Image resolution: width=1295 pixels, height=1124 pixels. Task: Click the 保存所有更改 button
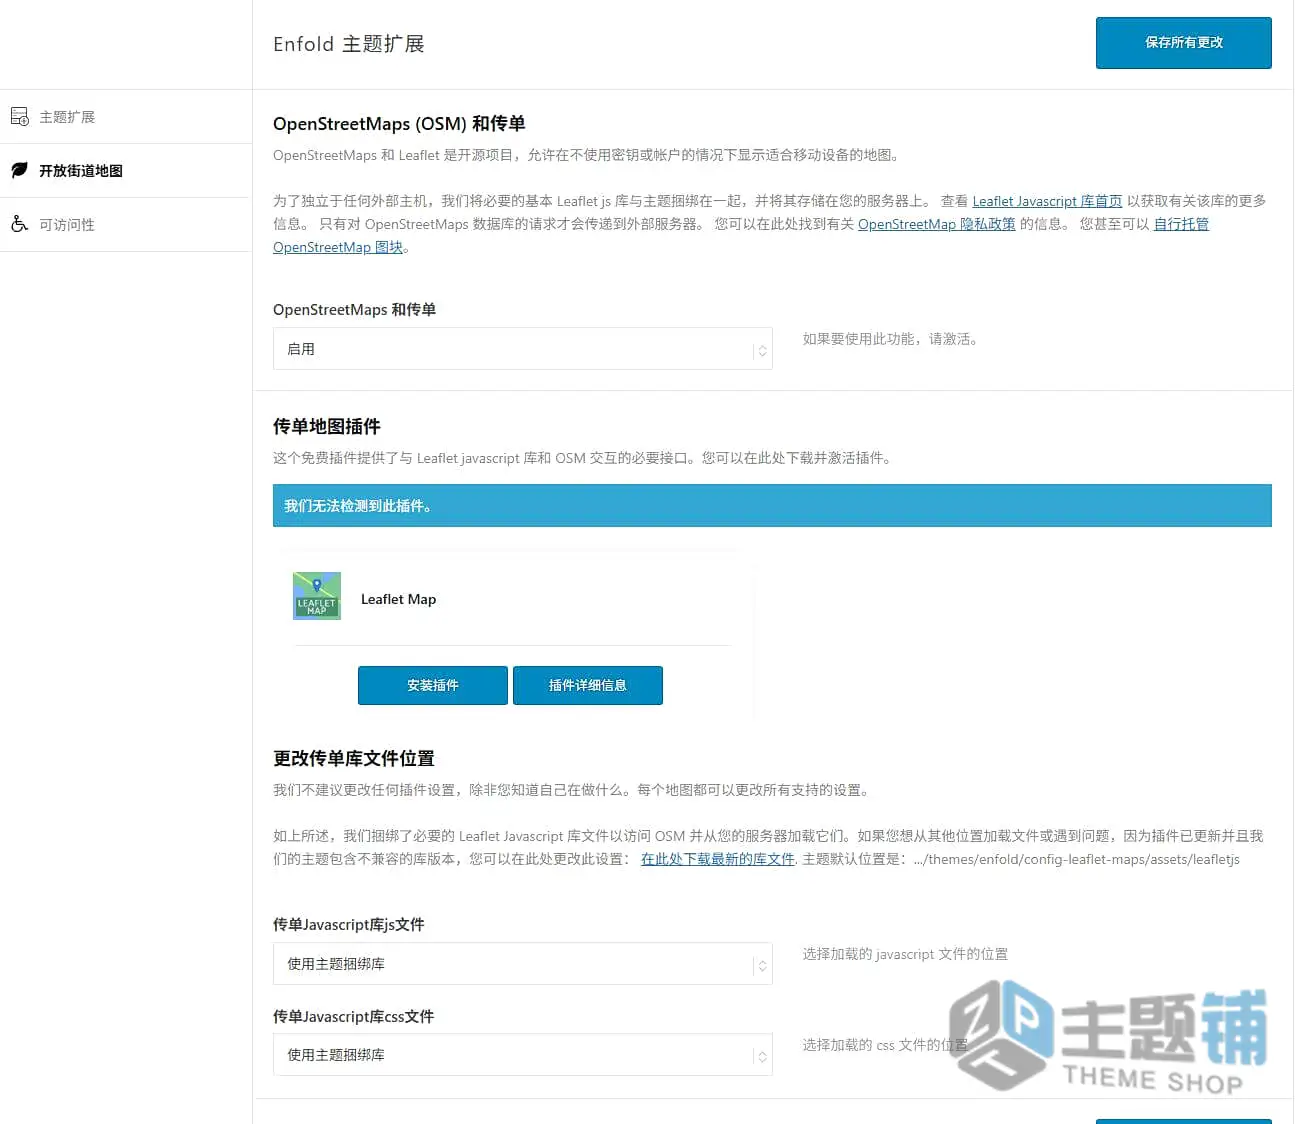tap(1184, 43)
